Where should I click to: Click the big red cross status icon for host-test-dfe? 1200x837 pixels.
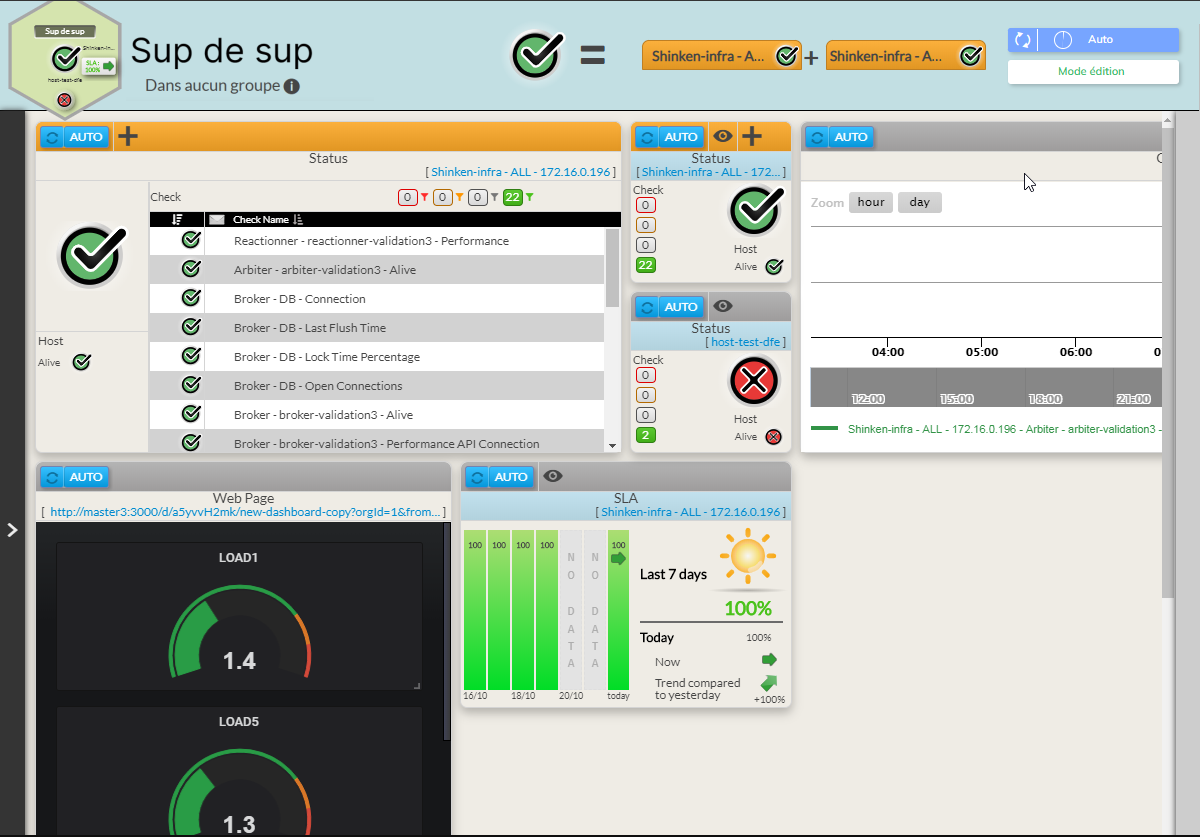[755, 381]
